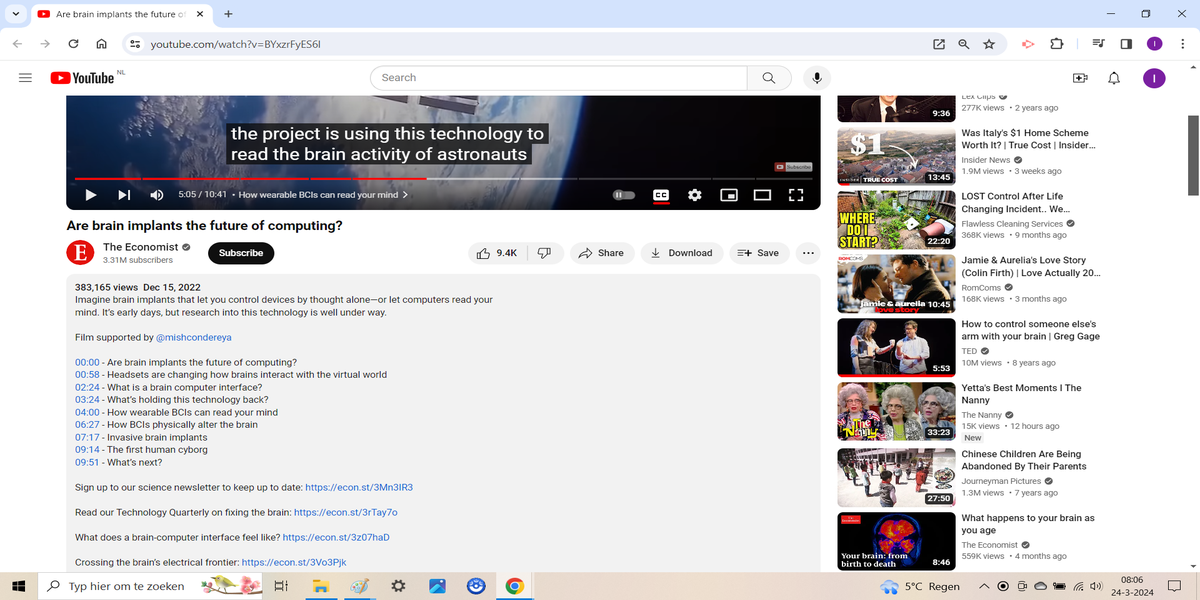Go to the browser home page

(101, 44)
